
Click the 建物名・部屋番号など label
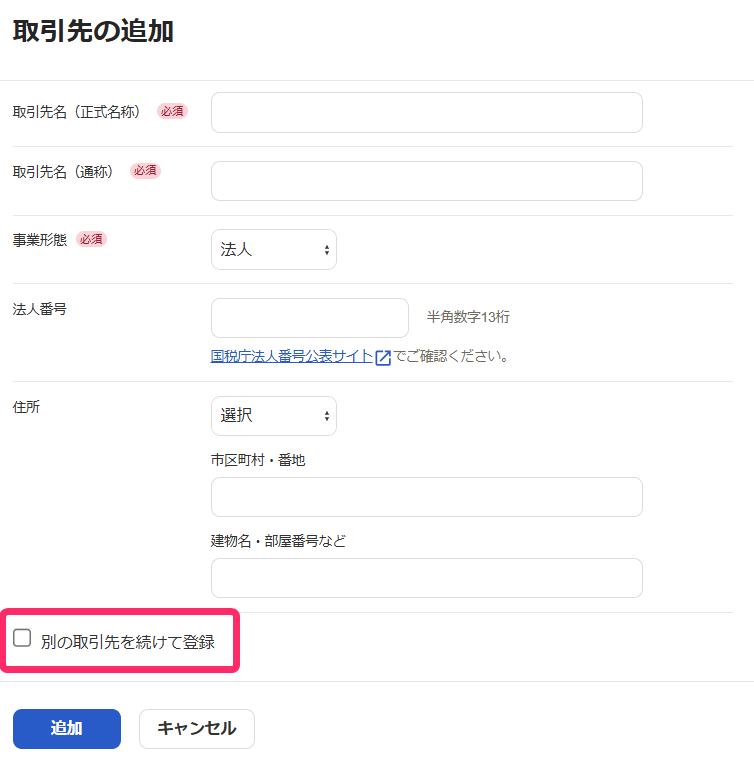pos(278,541)
